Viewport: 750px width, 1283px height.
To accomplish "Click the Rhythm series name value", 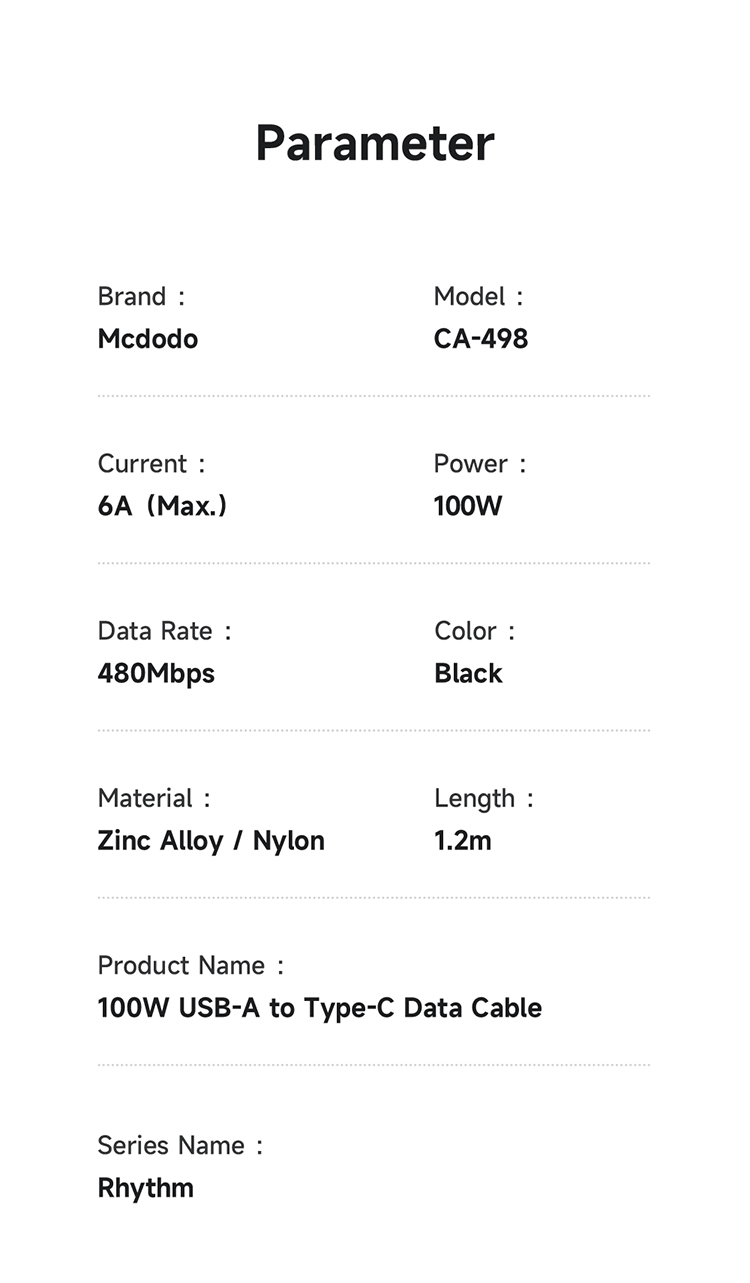I will (x=146, y=1188).
